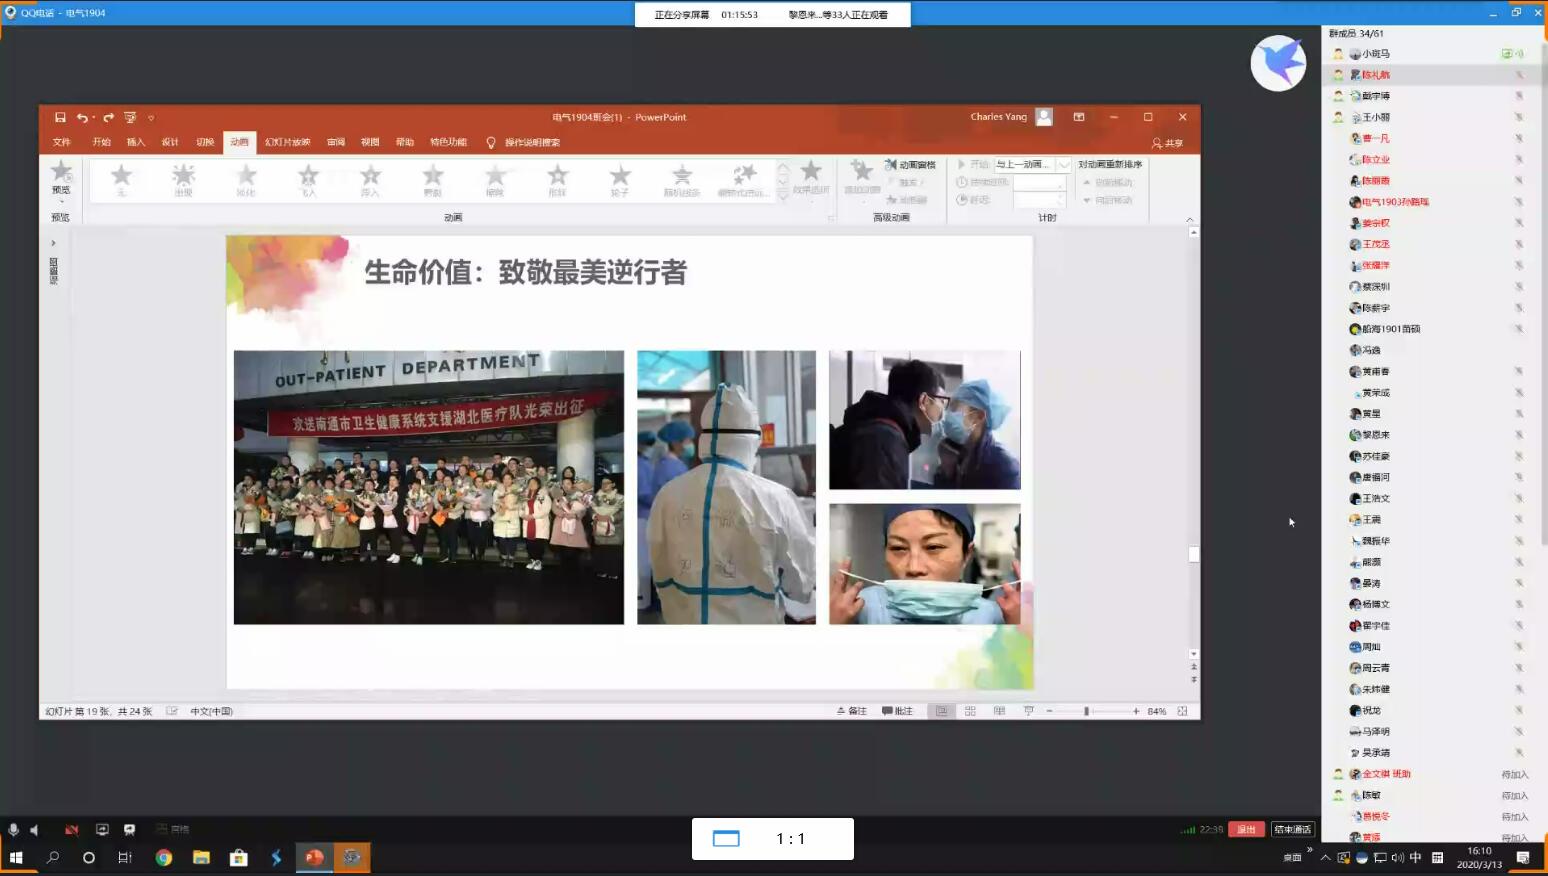Click the Undo arrow in quick access toolbar
The height and width of the screenshot is (876, 1548).
[82, 117]
